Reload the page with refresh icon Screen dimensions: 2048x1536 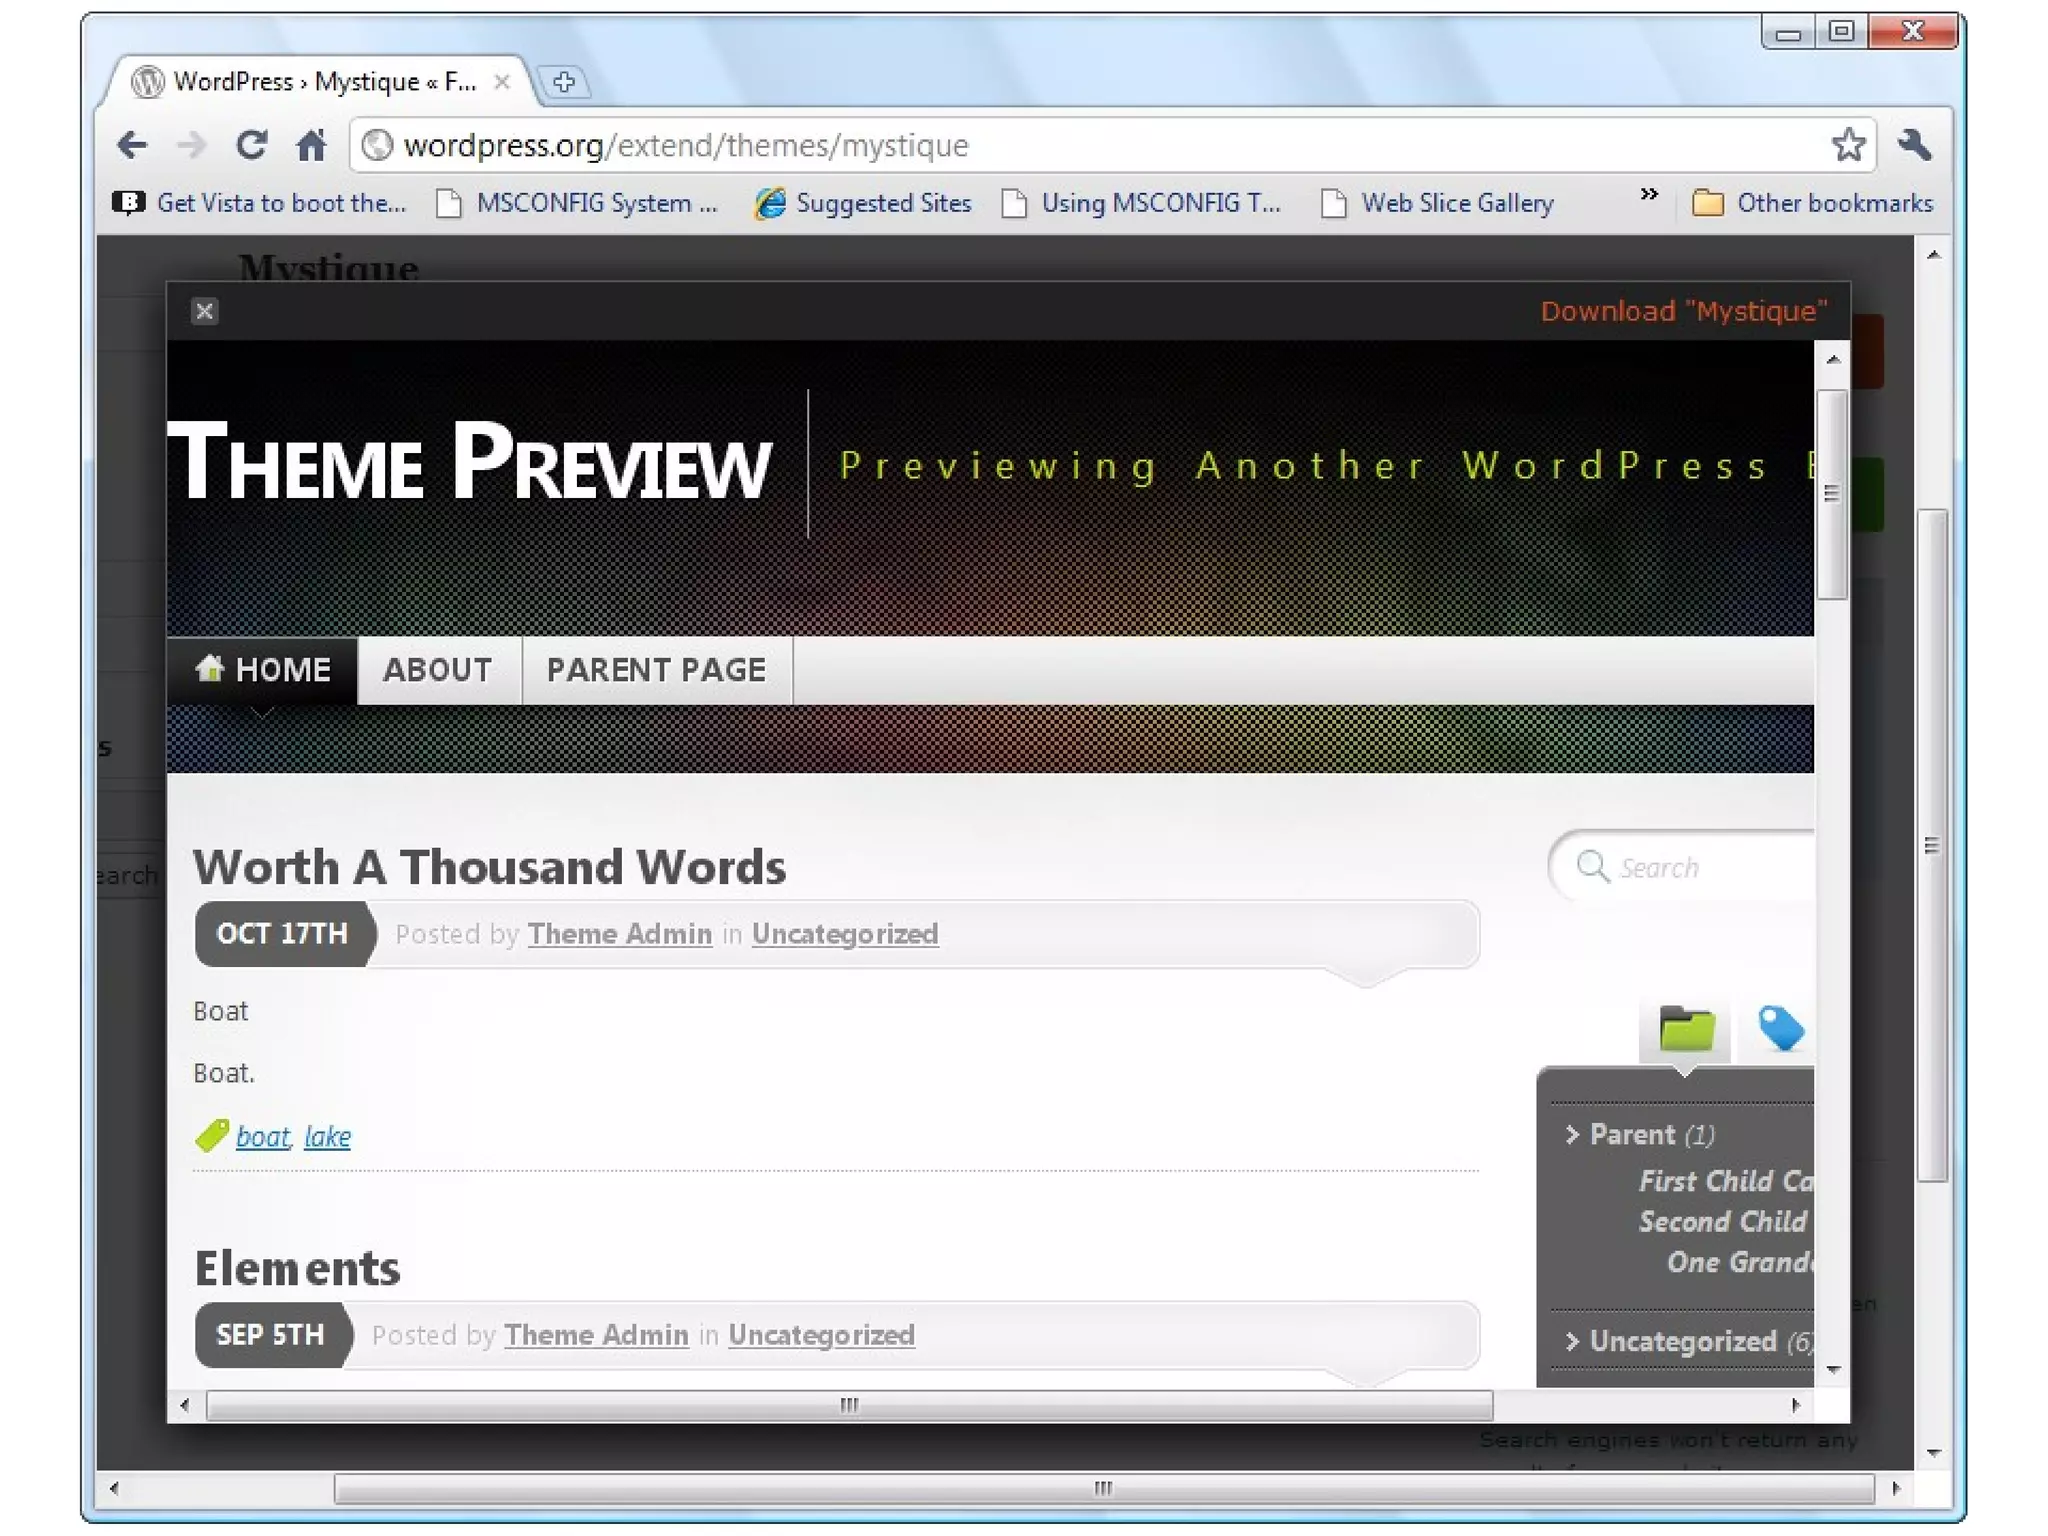click(251, 146)
